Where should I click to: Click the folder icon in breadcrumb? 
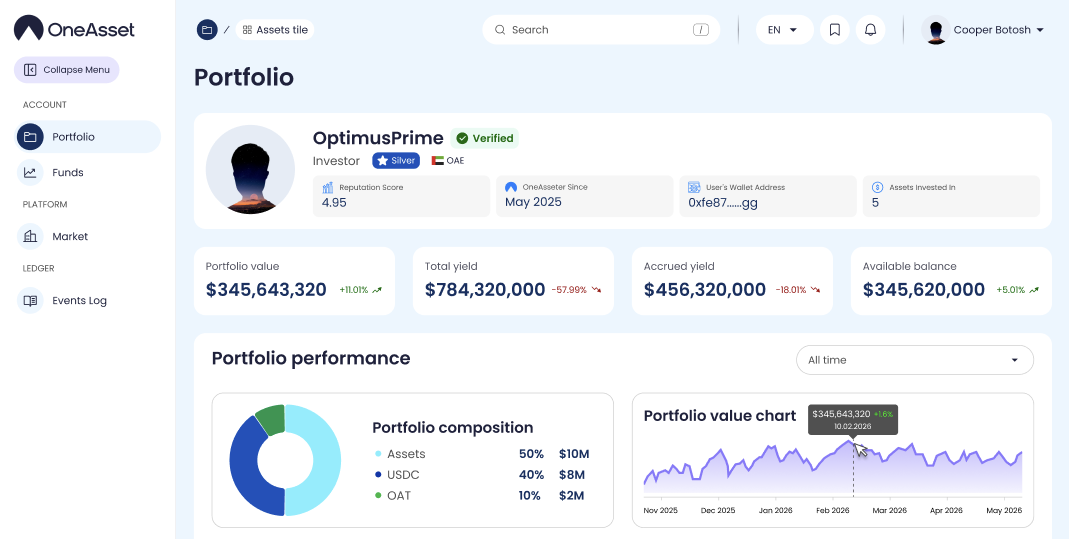[207, 30]
